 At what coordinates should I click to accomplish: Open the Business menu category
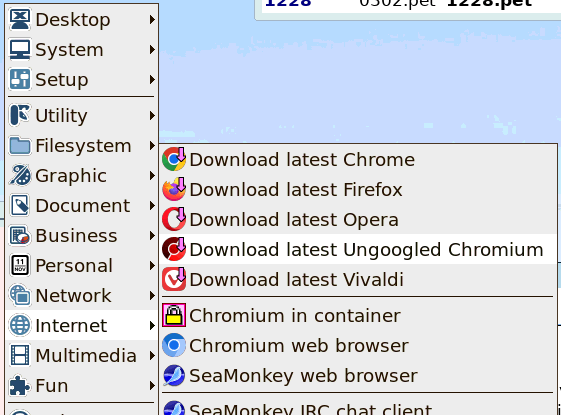82,236
